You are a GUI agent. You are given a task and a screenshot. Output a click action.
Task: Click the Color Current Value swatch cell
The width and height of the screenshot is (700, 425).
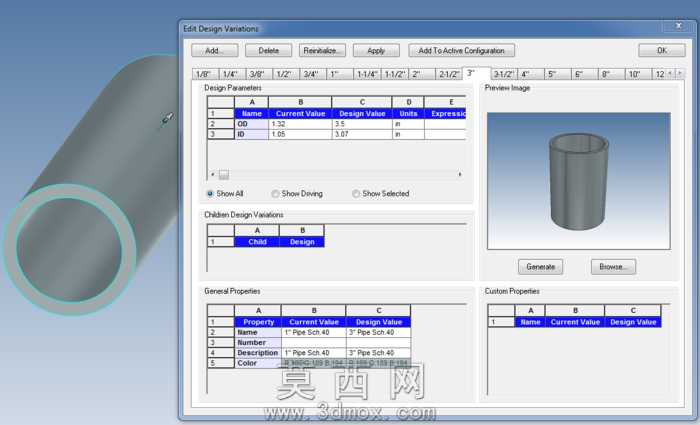[313, 363]
